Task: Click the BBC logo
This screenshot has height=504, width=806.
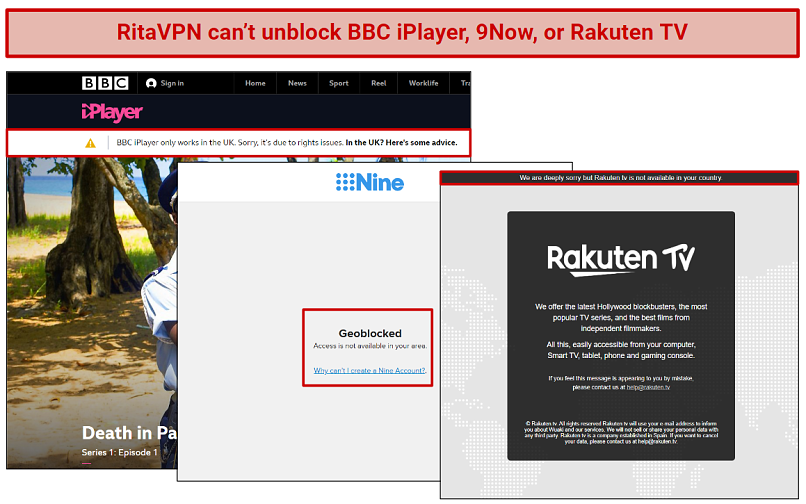Action: [x=105, y=83]
